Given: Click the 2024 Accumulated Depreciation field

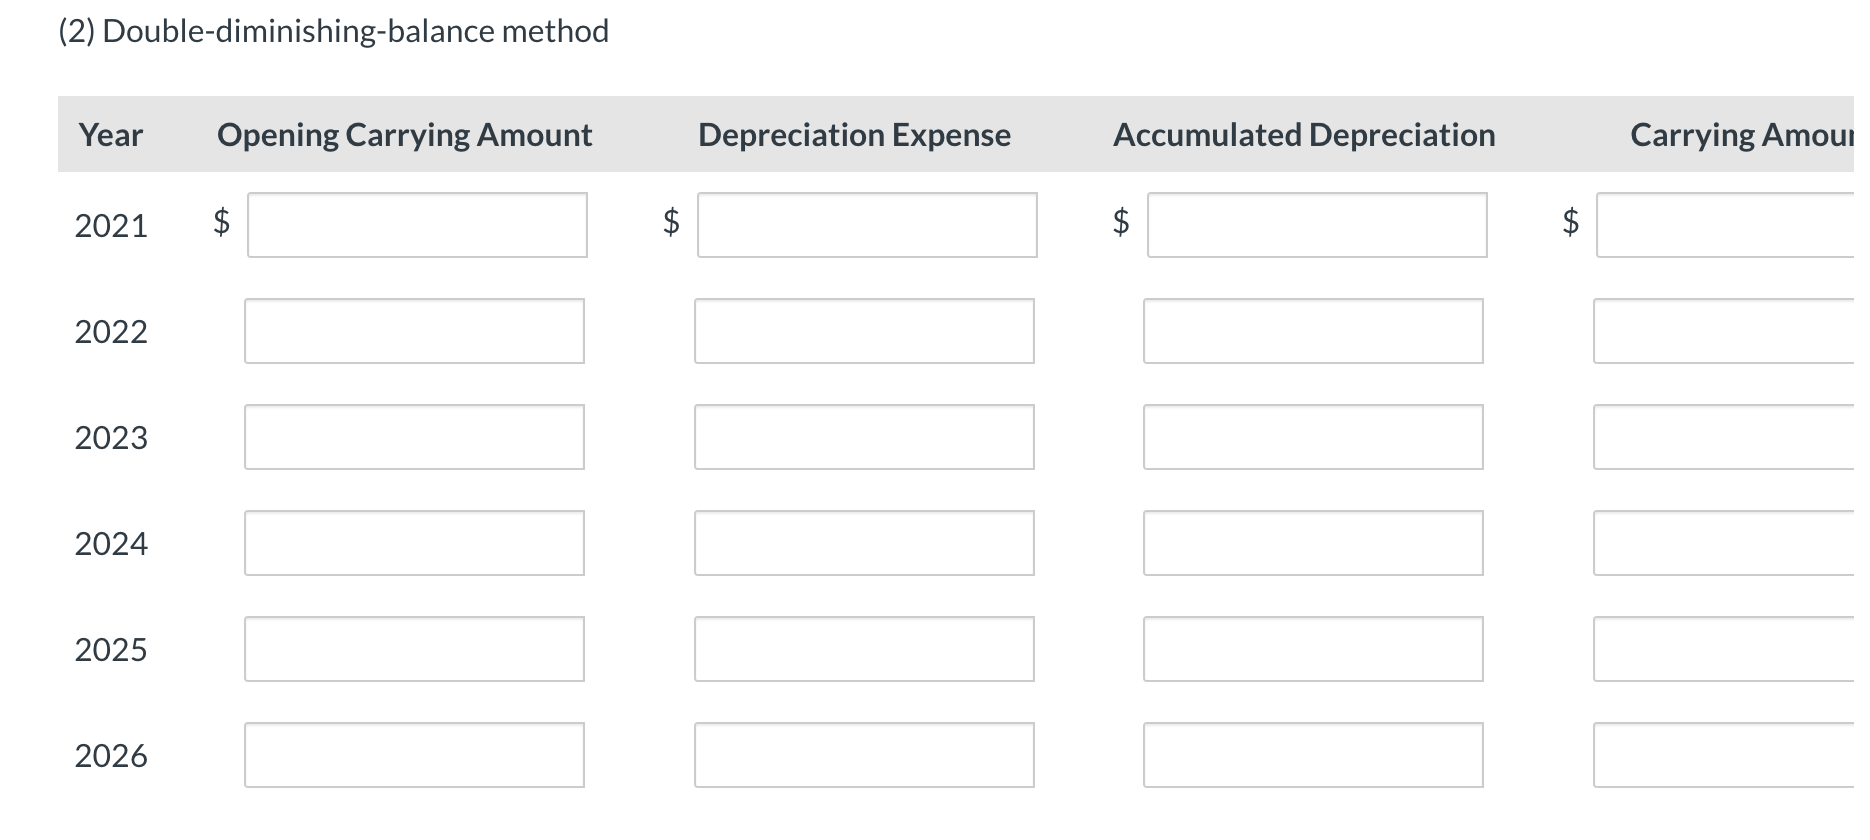Looking at the screenshot, I should 1313,543.
